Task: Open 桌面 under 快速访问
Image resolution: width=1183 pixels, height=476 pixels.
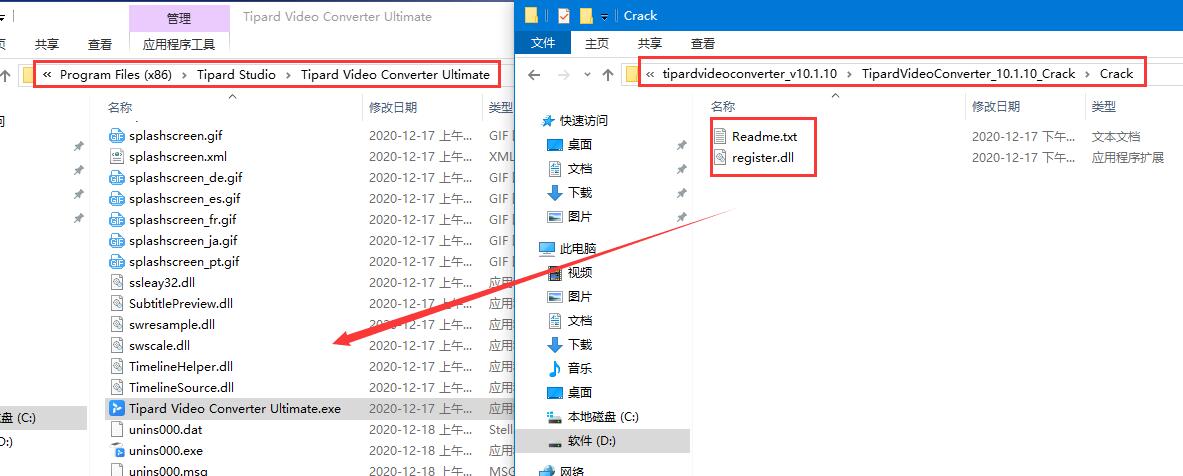Action: tap(579, 144)
